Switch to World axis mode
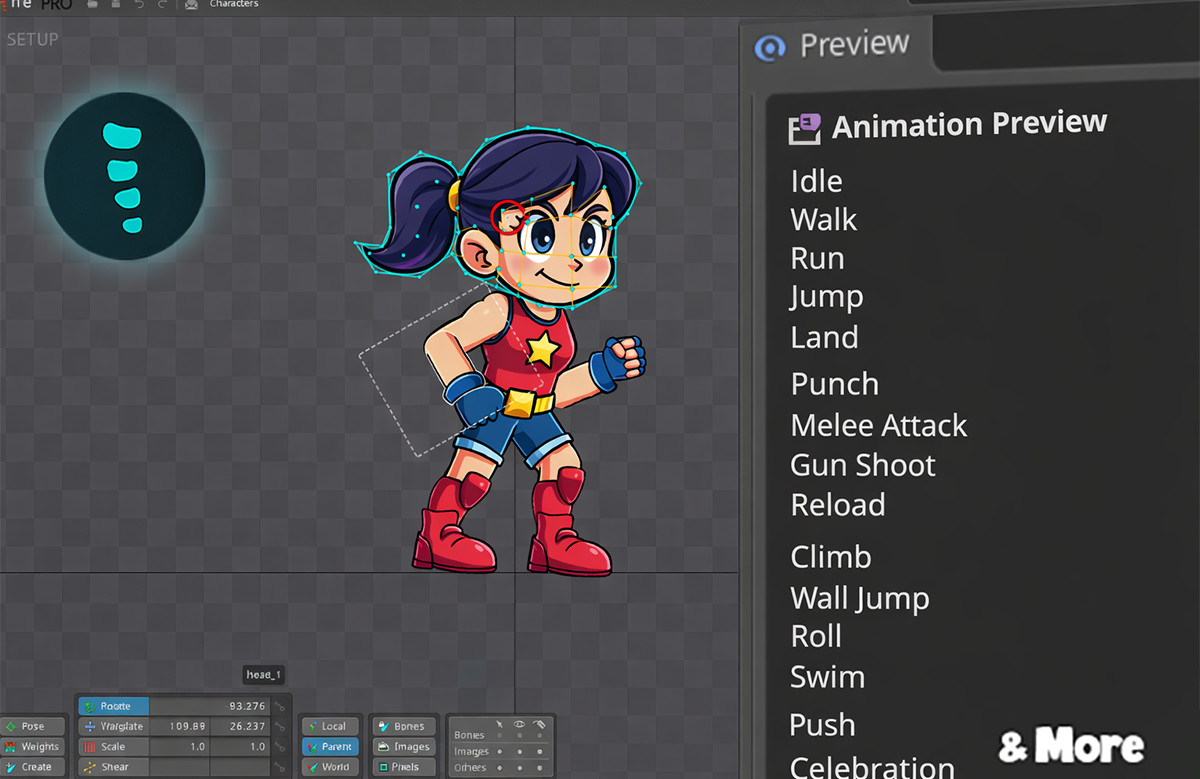Screen dimensions: 1200x779 click(x=329, y=767)
